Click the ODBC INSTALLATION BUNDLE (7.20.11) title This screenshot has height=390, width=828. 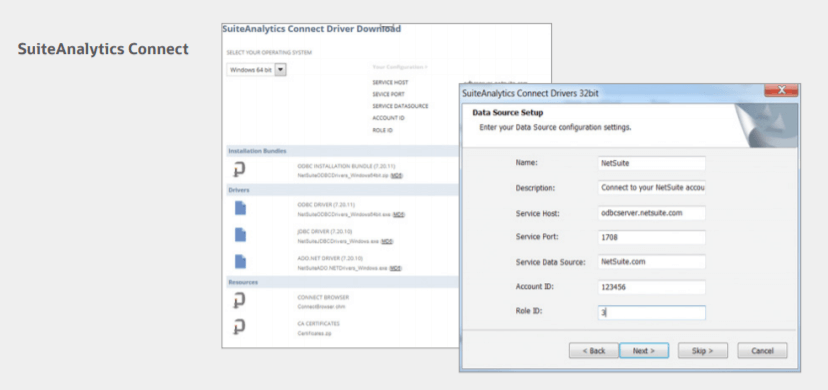[x=346, y=166]
